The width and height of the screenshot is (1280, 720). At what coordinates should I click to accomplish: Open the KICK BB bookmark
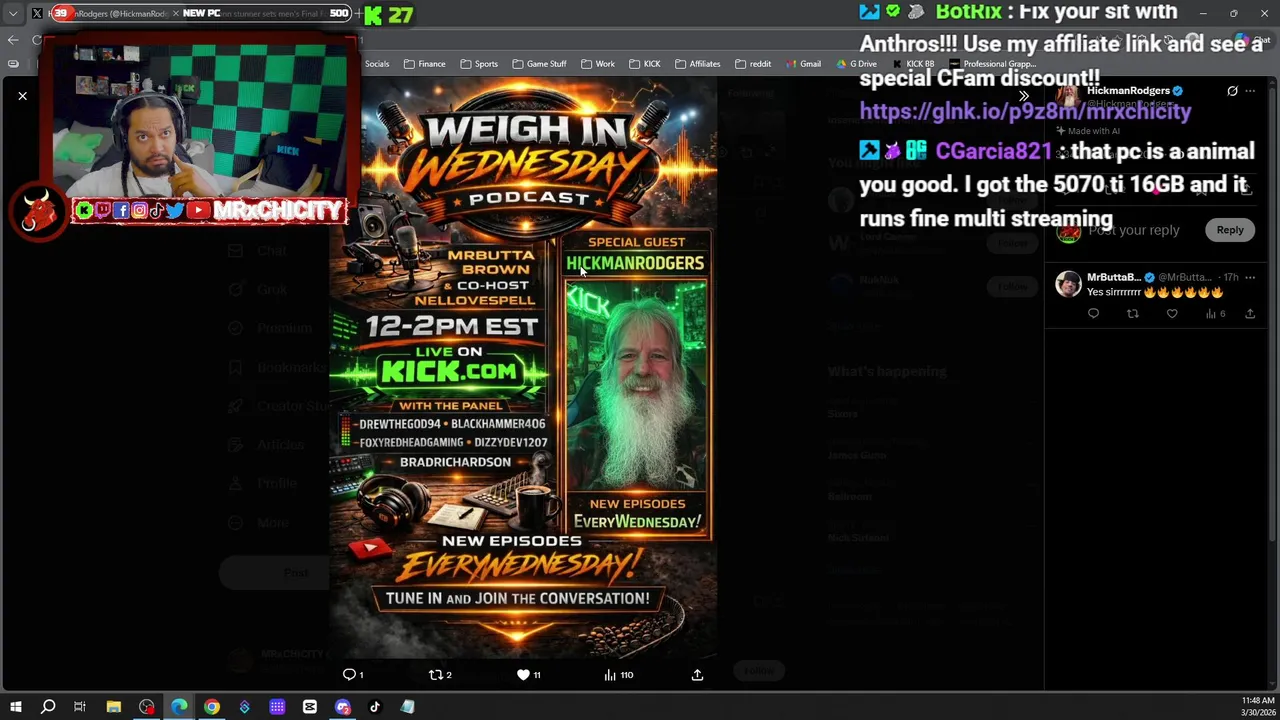click(913, 64)
